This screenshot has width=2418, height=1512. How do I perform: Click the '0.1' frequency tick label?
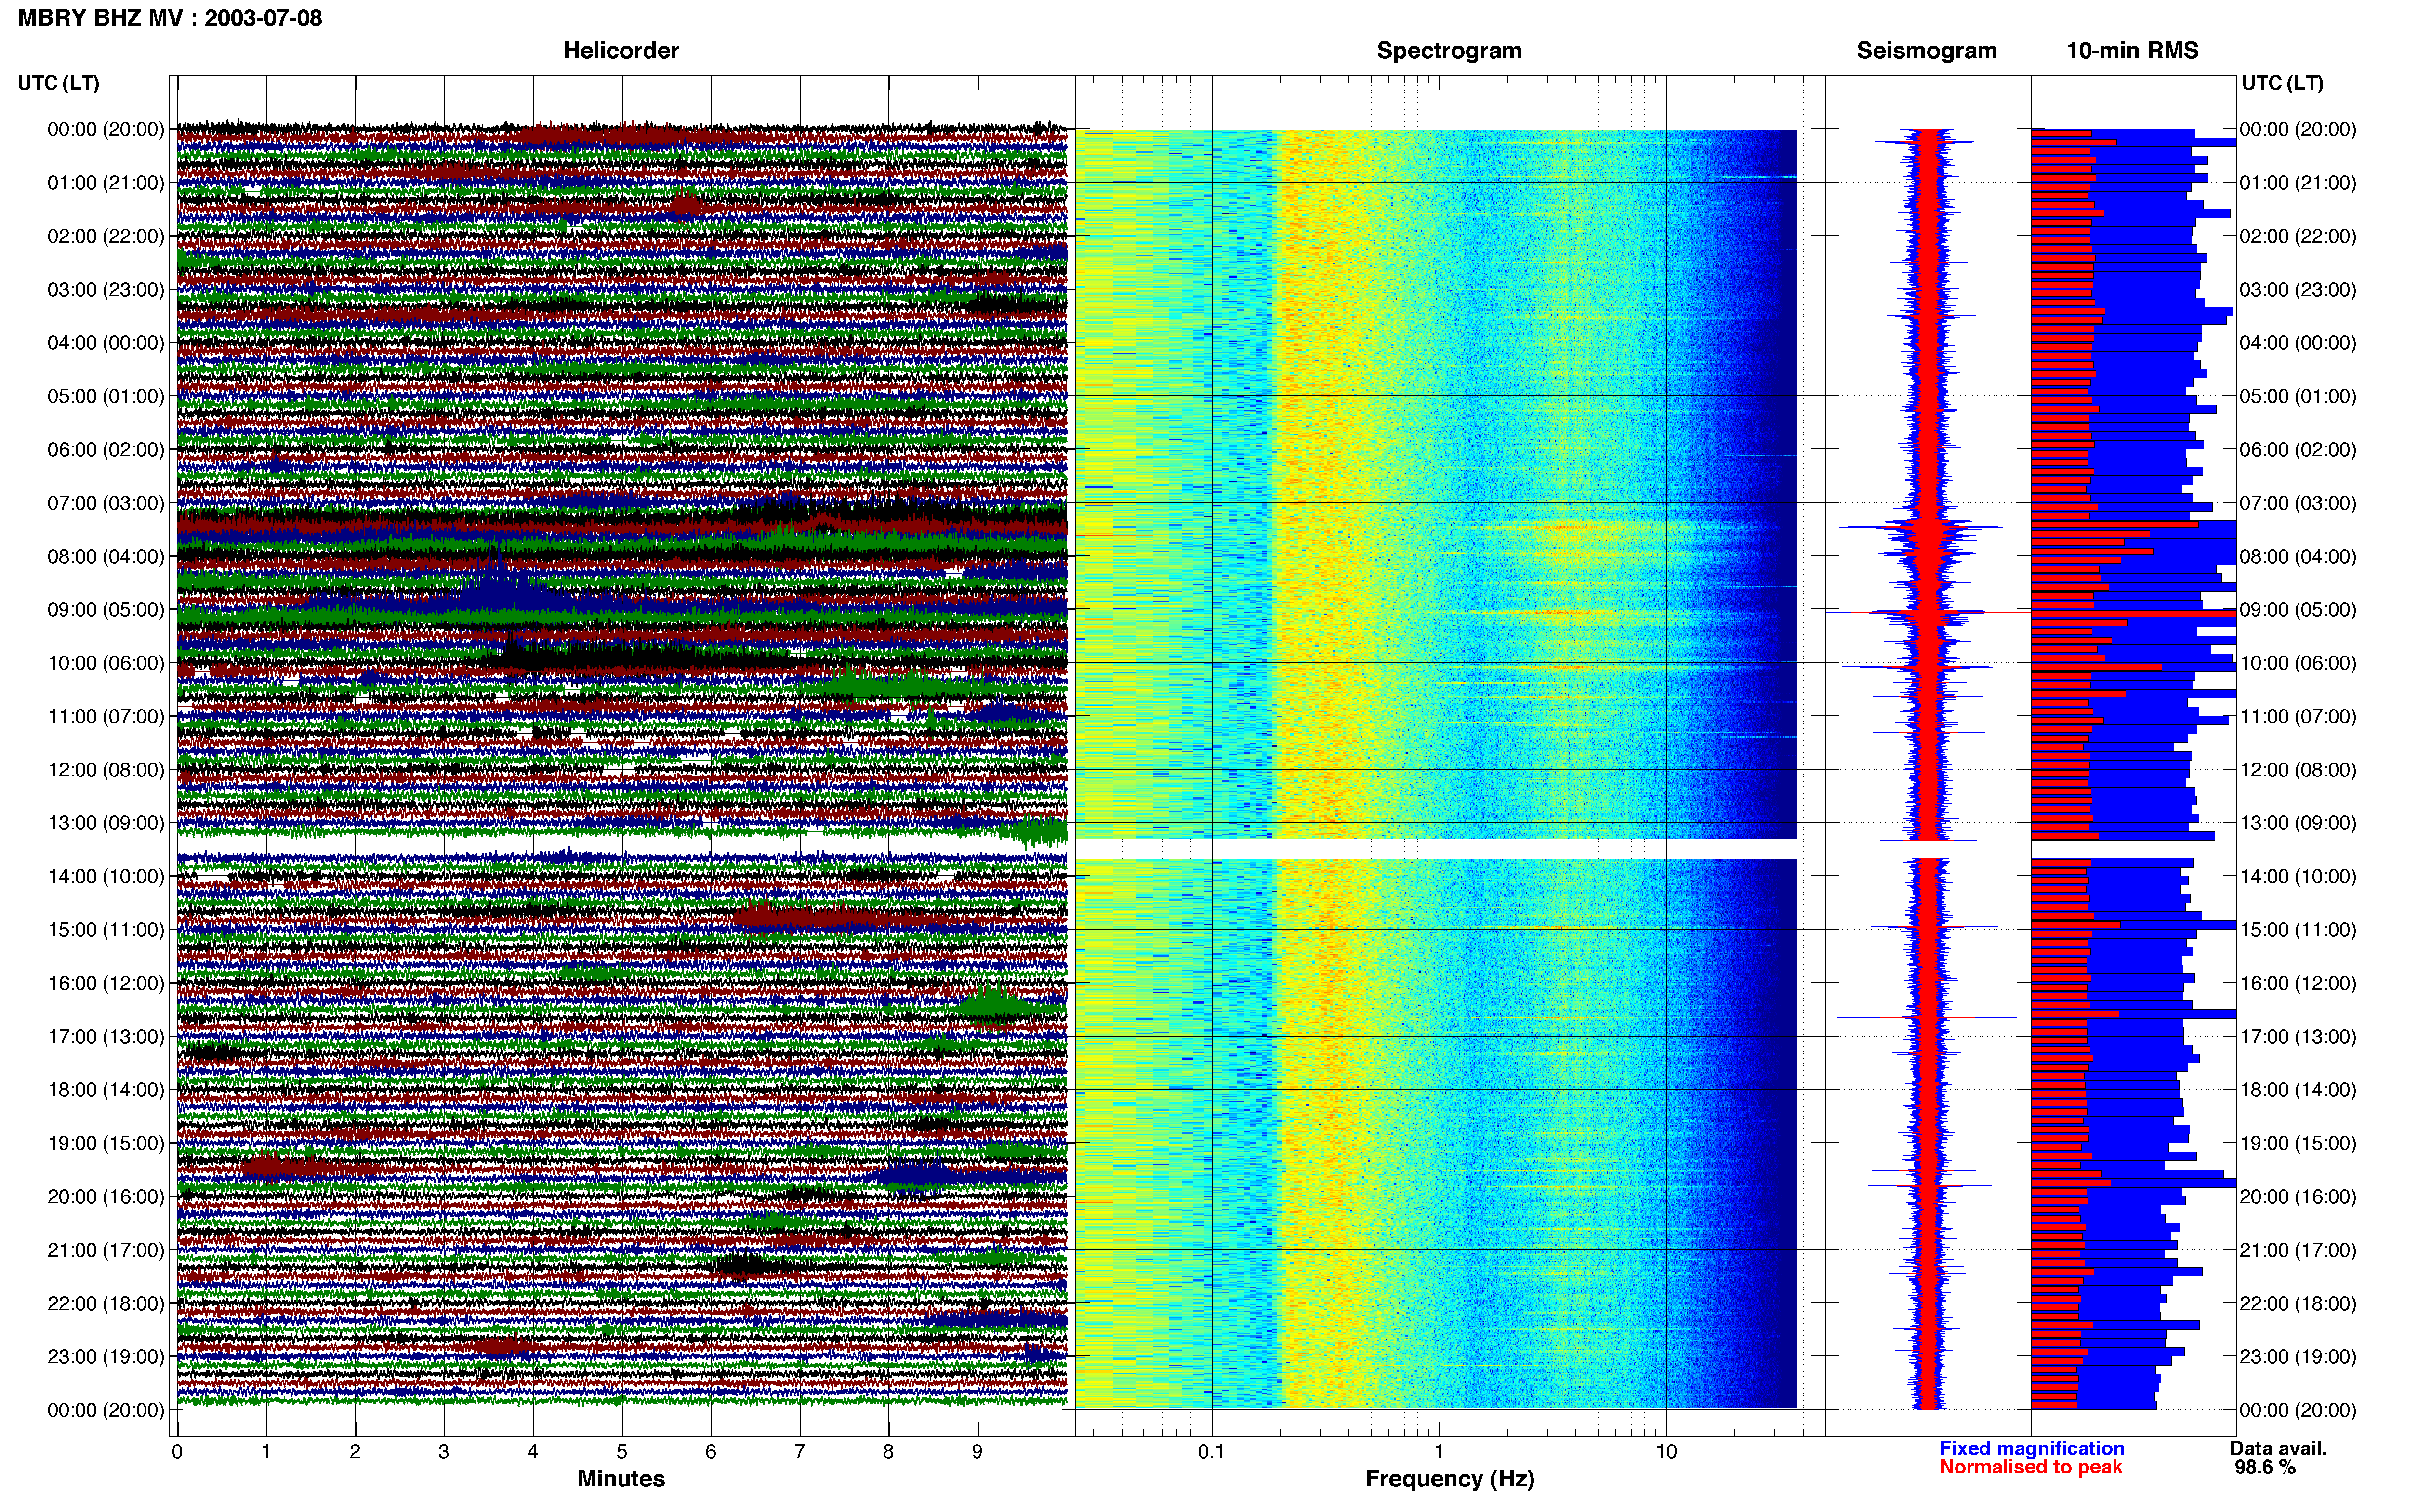pos(1211,1452)
